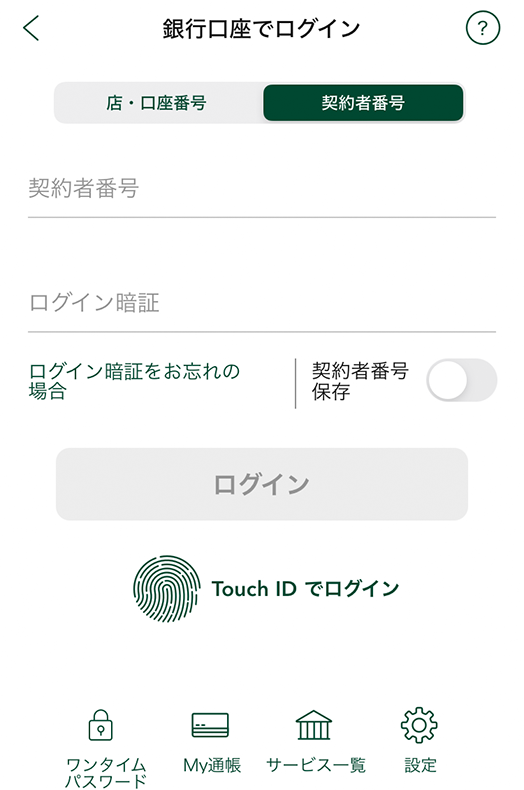Tap the My通帳 label
Viewport: 524px width, 790px height.
(212, 765)
